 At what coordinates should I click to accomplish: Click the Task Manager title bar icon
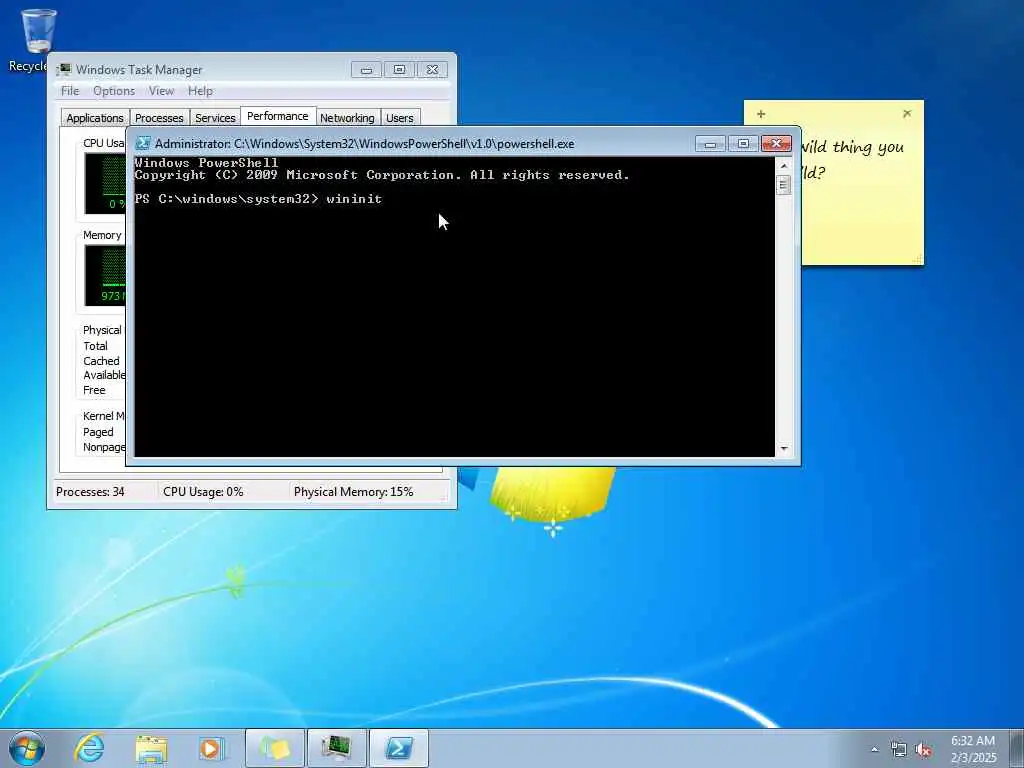(x=63, y=69)
